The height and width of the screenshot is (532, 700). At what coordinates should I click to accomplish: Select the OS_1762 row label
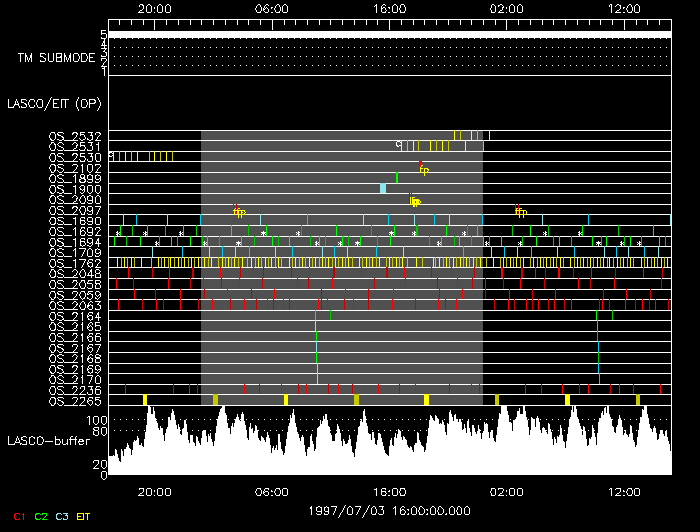click(75, 263)
